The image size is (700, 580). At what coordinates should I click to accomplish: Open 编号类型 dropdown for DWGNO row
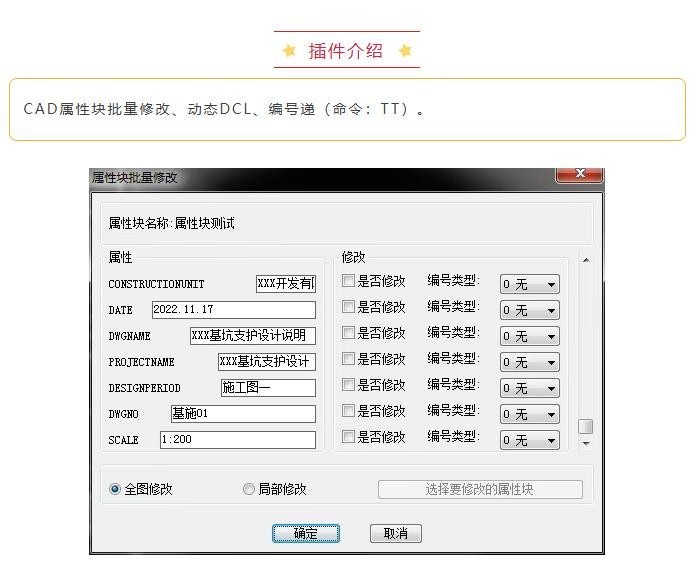point(529,414)
